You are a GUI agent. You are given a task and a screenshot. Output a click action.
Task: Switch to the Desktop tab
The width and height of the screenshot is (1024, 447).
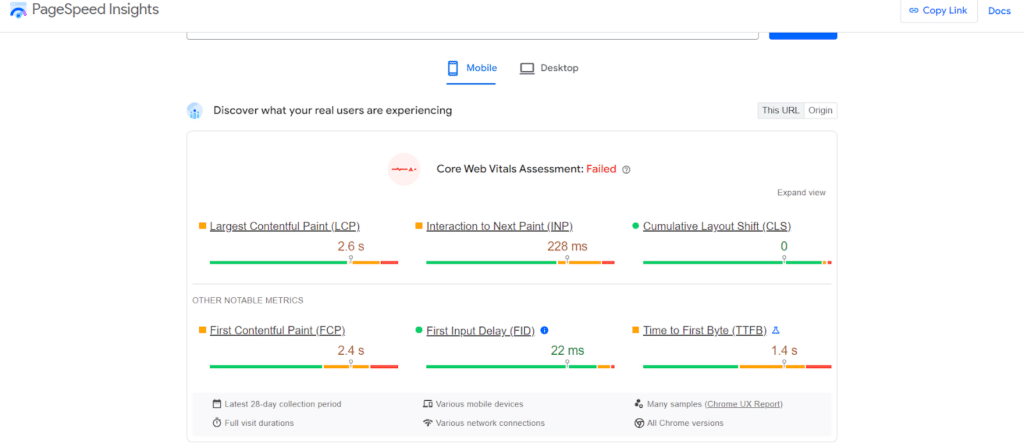click(x=549, y=68)
